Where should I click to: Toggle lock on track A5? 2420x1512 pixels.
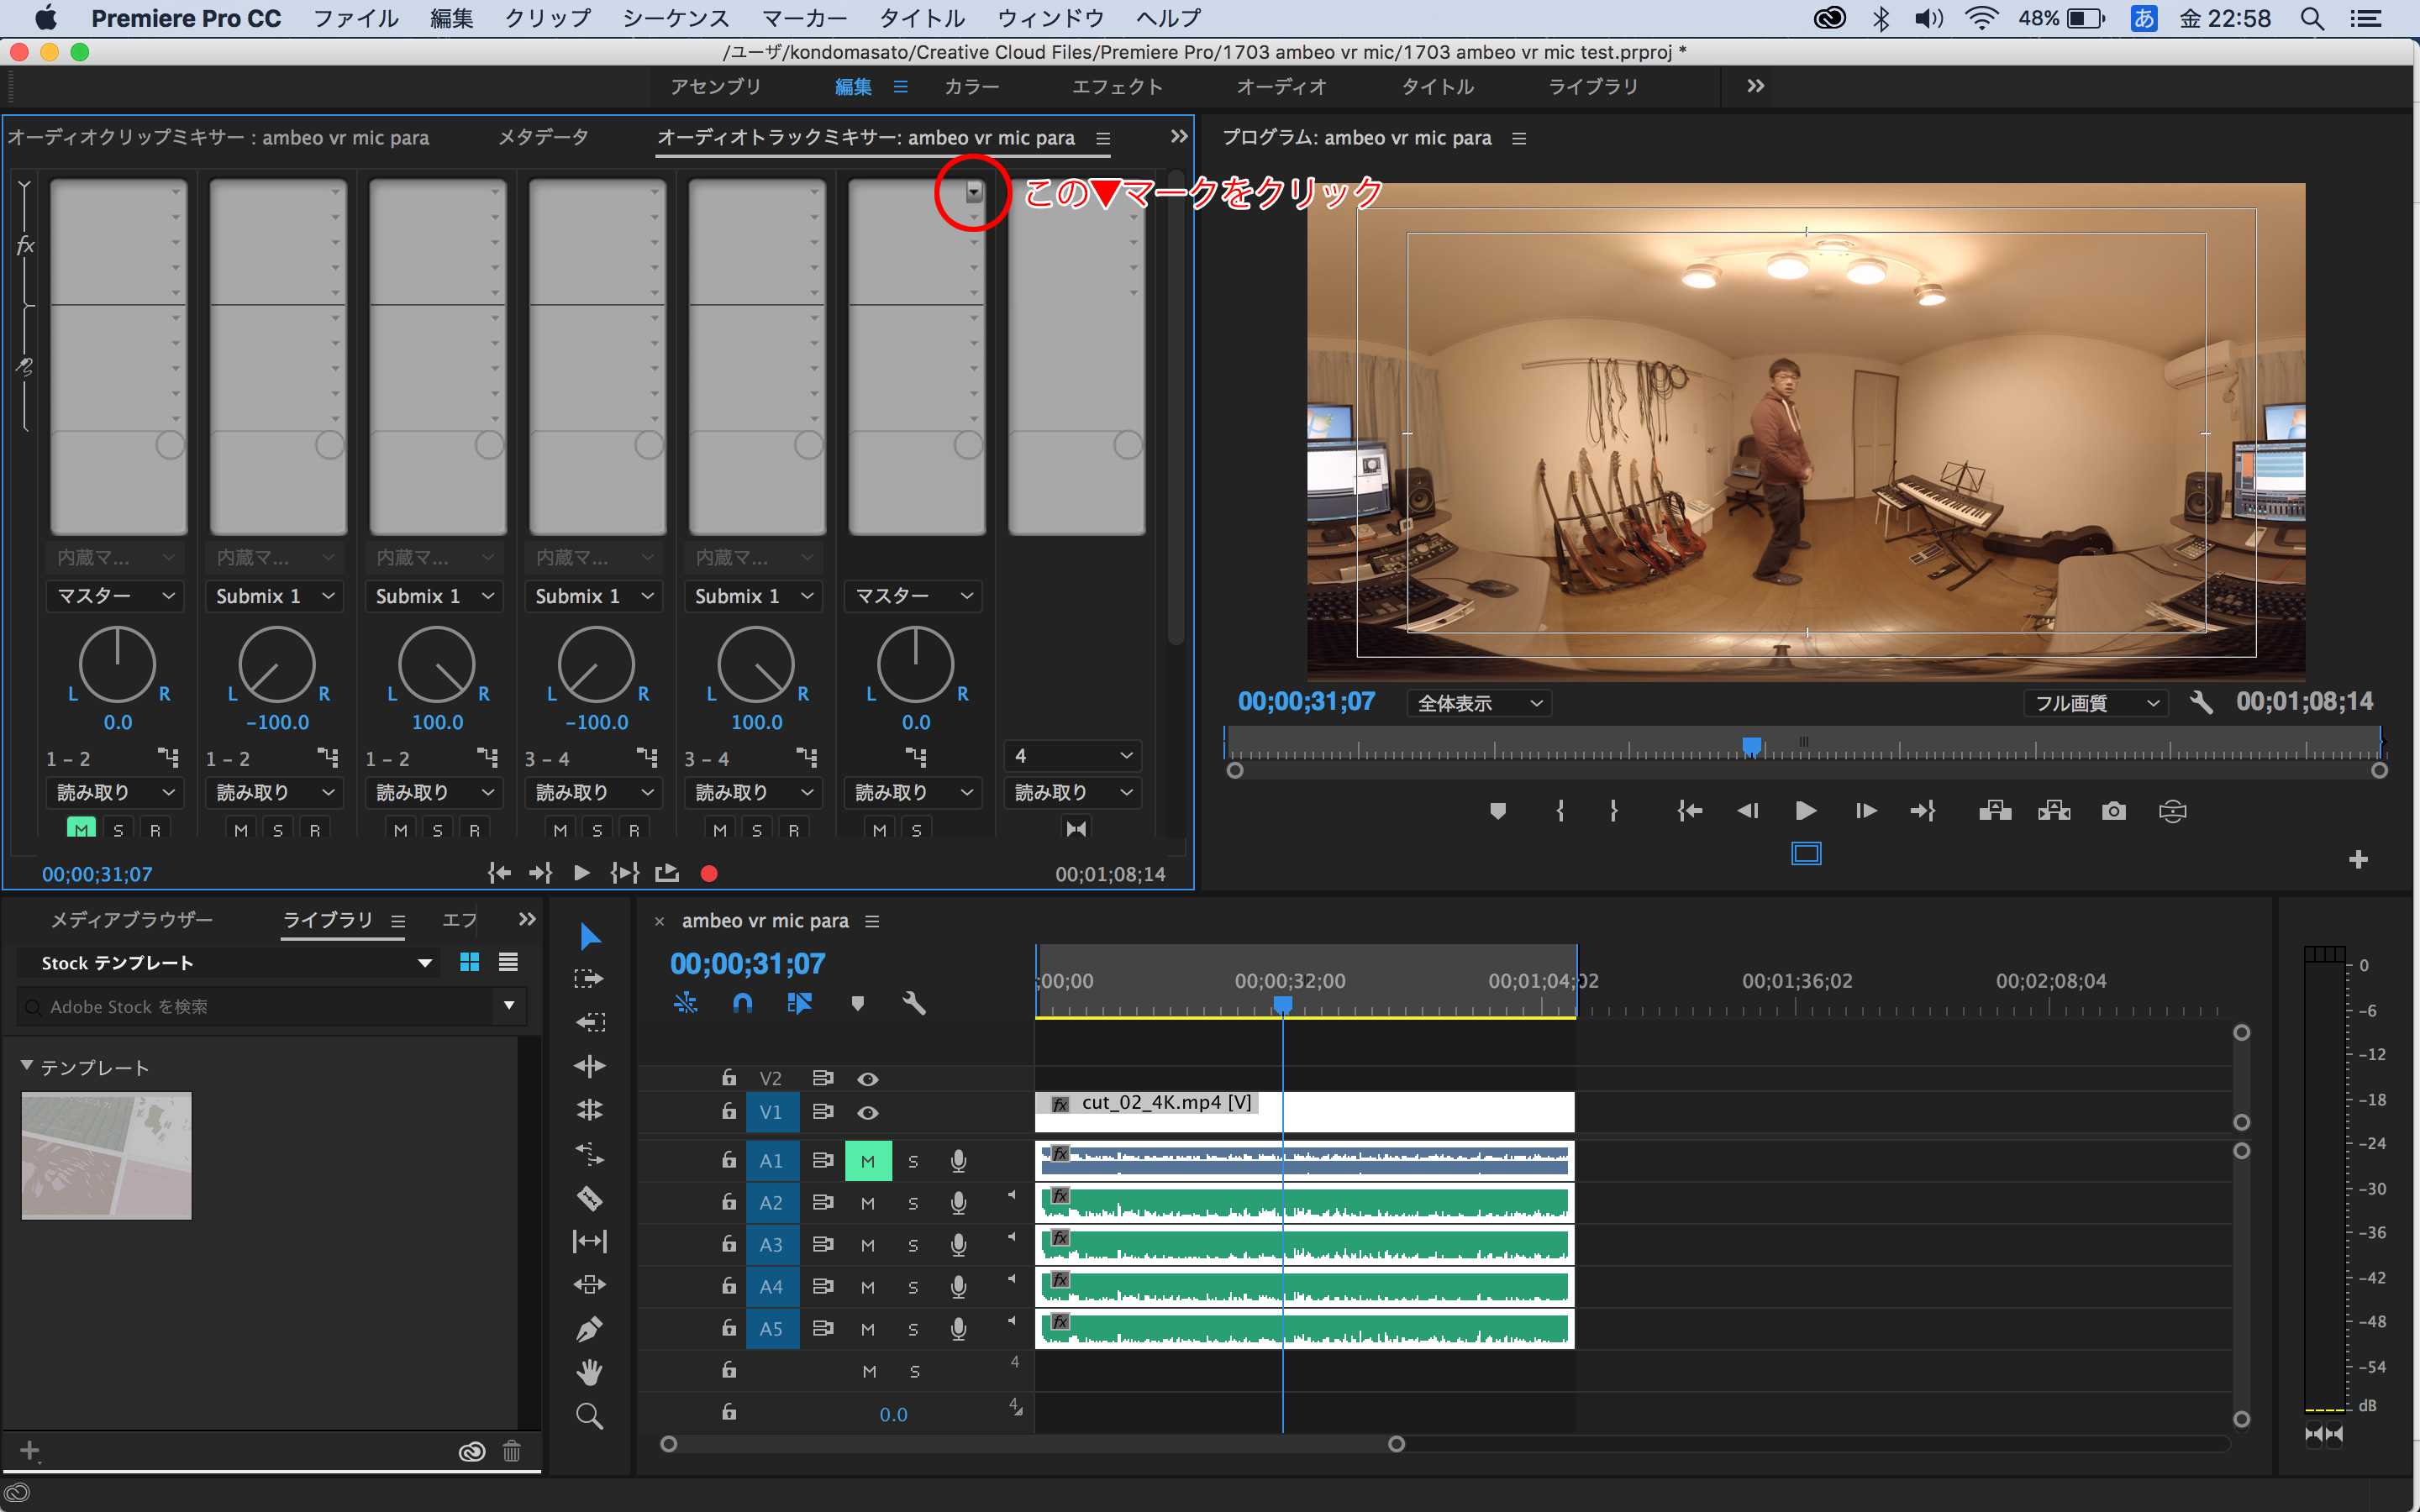point(729,1328)
